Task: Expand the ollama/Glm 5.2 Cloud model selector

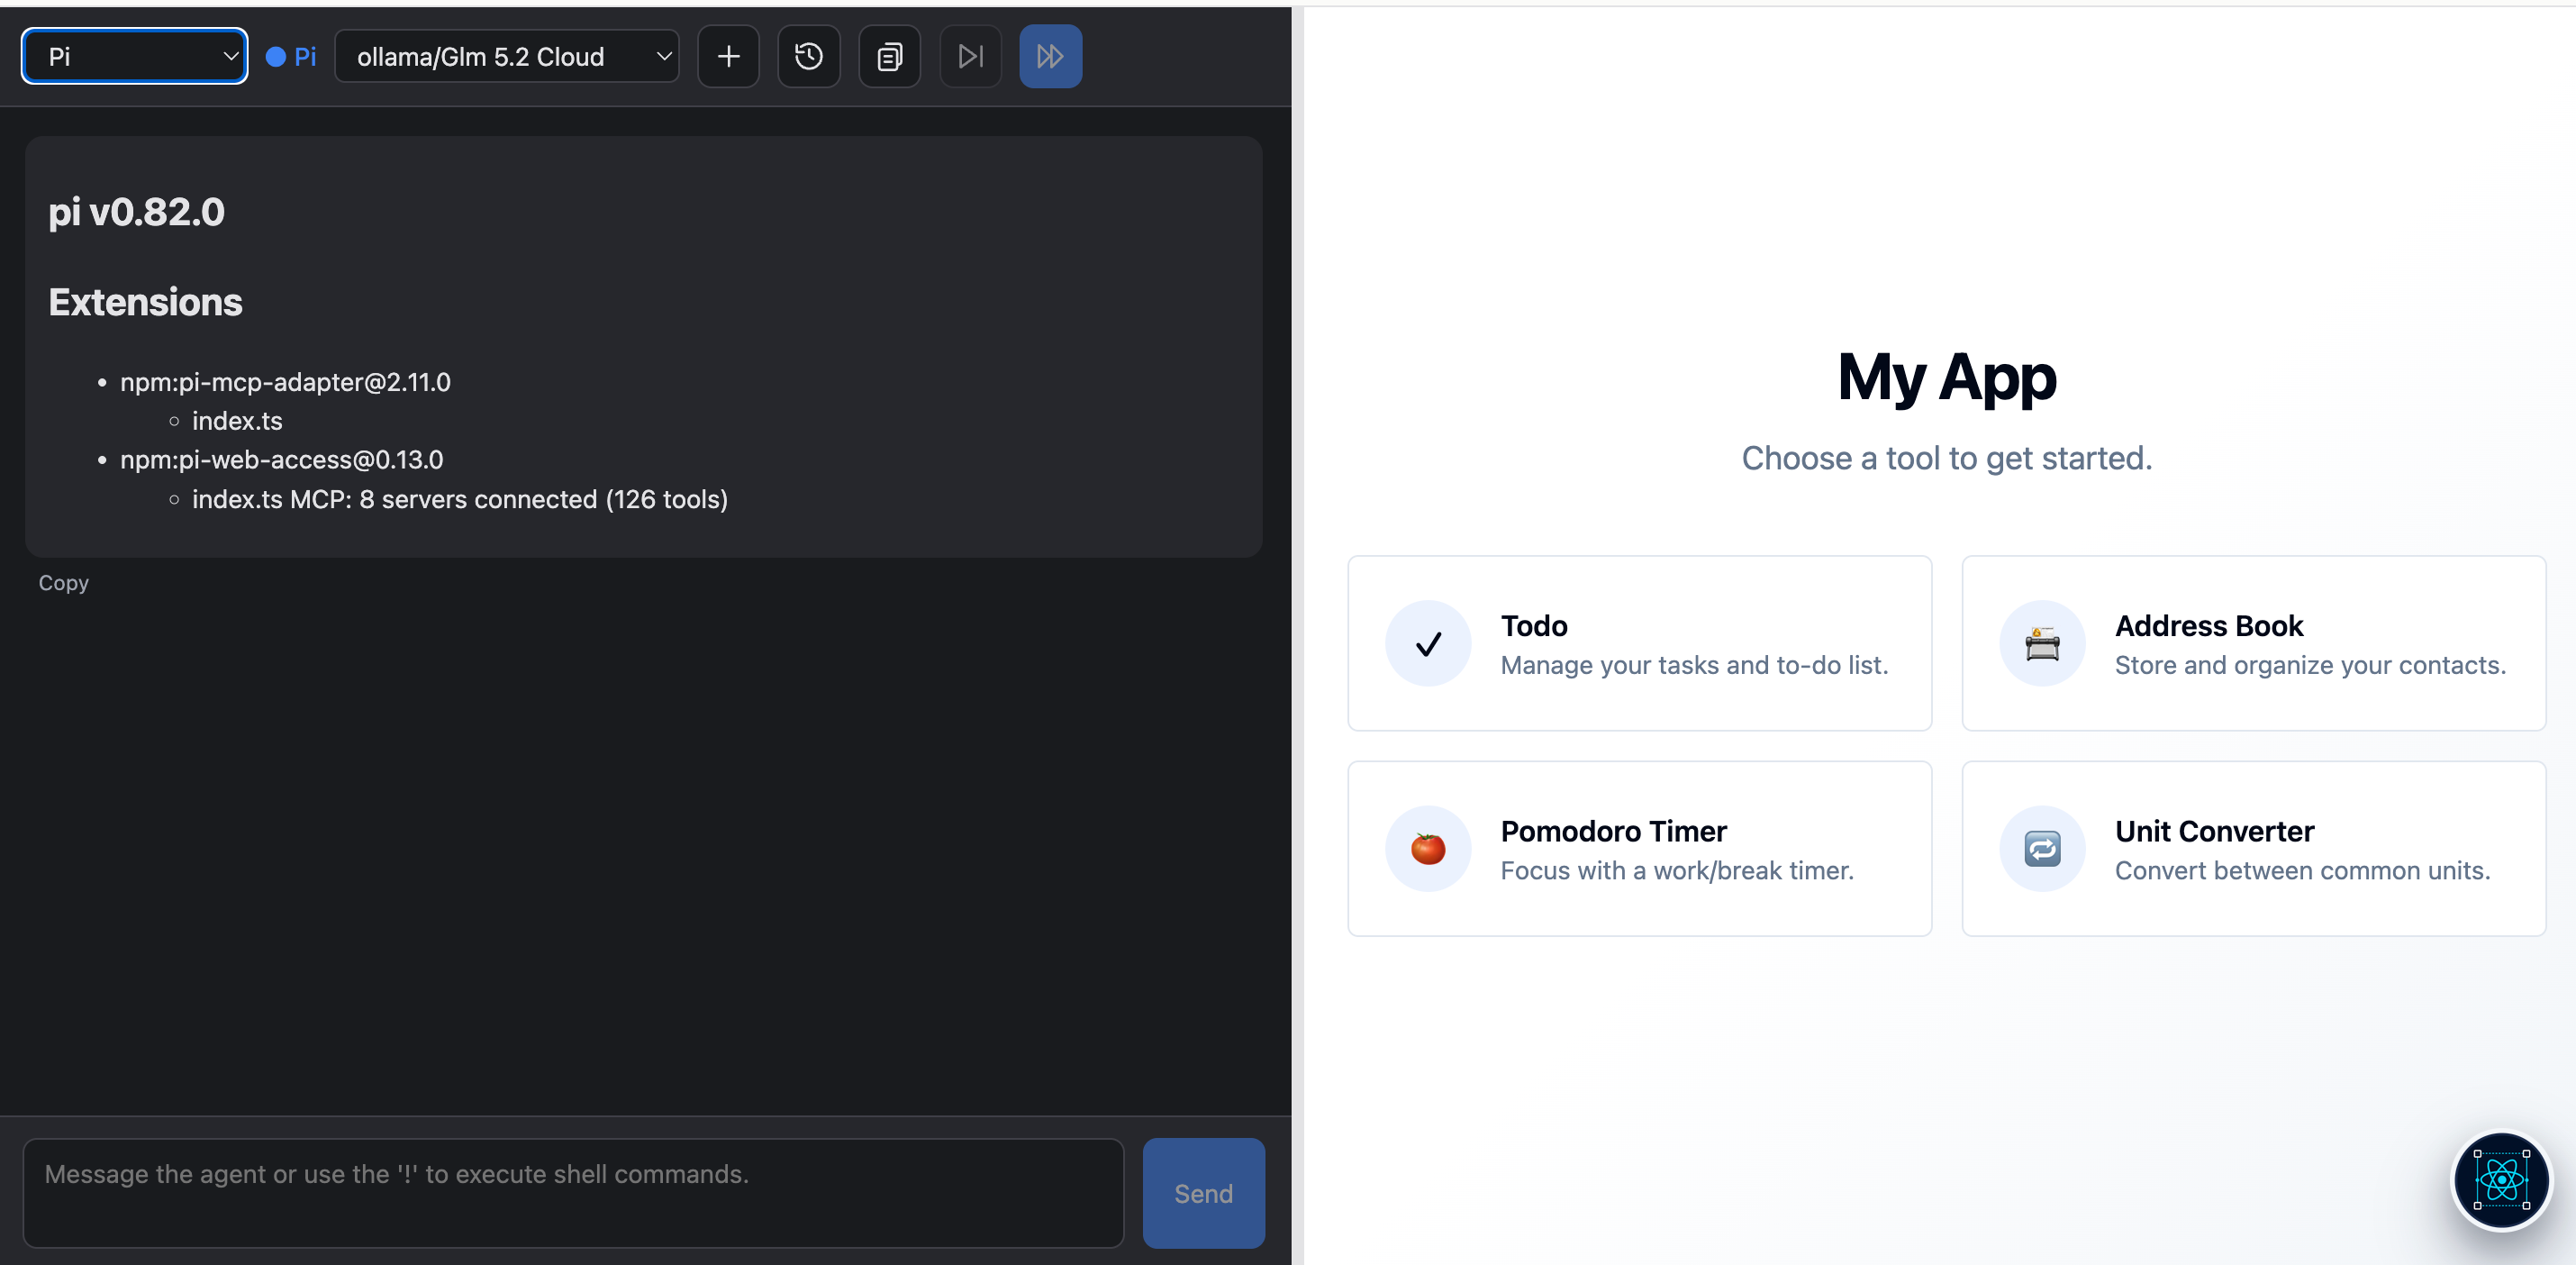Action: pos(507,56)
